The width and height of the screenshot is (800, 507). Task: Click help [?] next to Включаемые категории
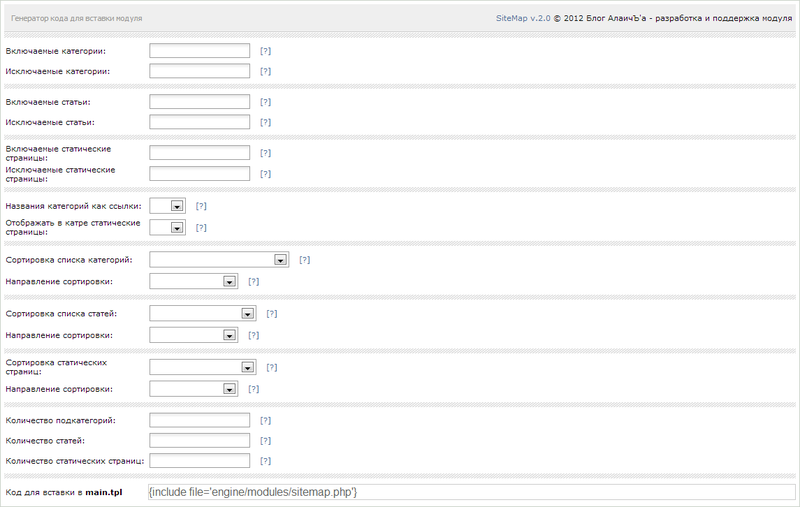point(265,50)
